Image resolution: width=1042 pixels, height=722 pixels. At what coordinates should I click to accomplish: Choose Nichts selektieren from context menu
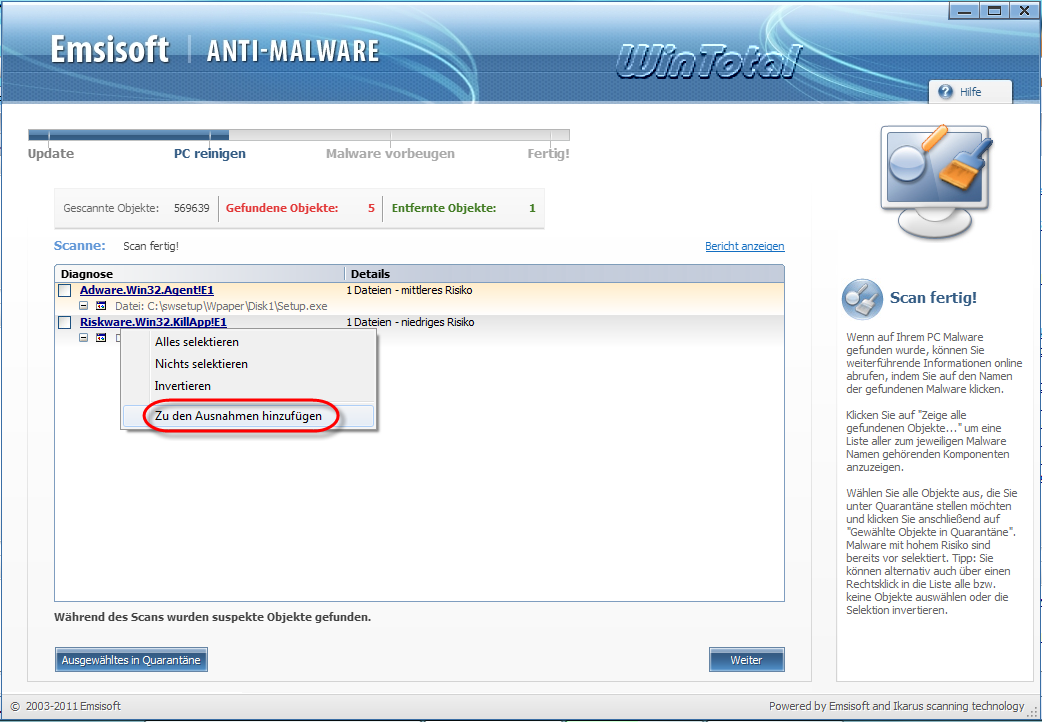(x=249, y=364)
